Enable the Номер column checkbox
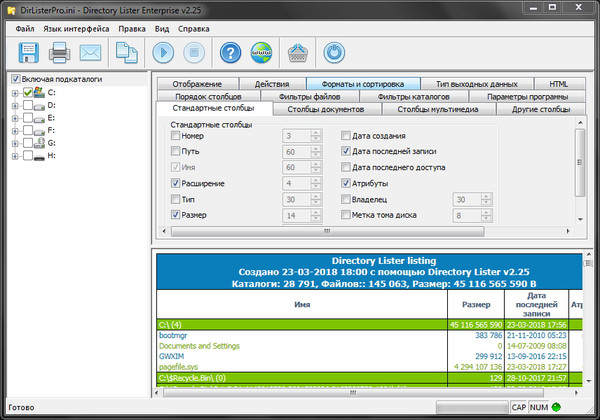The height and width of the screenshot is (420, 600). [176, 135]
